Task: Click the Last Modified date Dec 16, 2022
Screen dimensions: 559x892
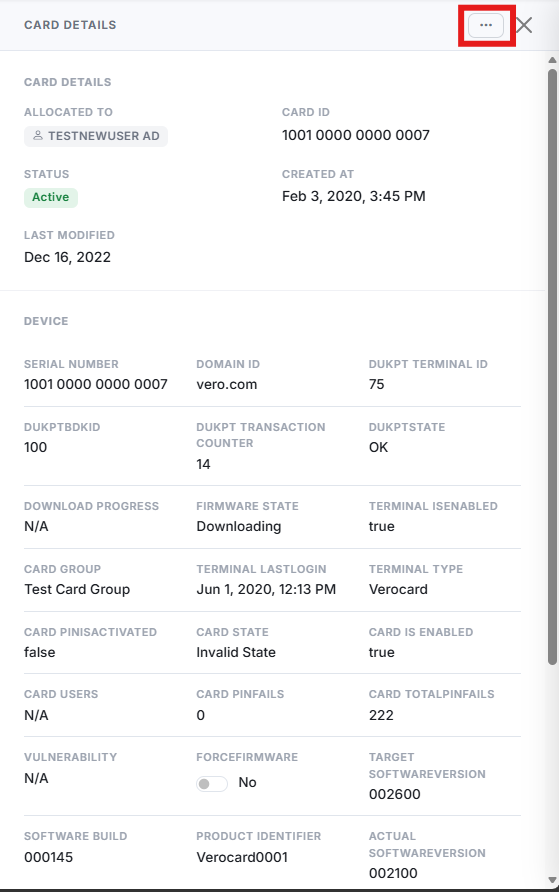Action: click(67, 258)
